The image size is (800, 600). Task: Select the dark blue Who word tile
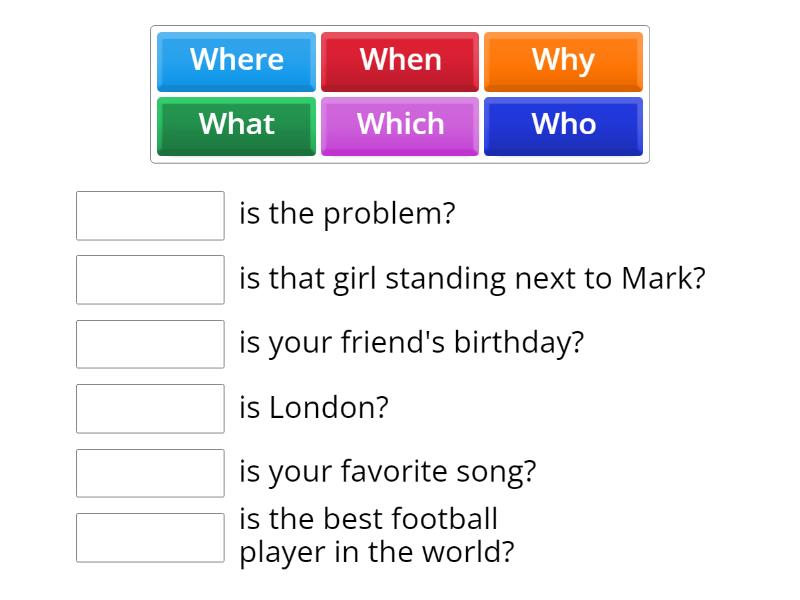(x=564, y=125)
